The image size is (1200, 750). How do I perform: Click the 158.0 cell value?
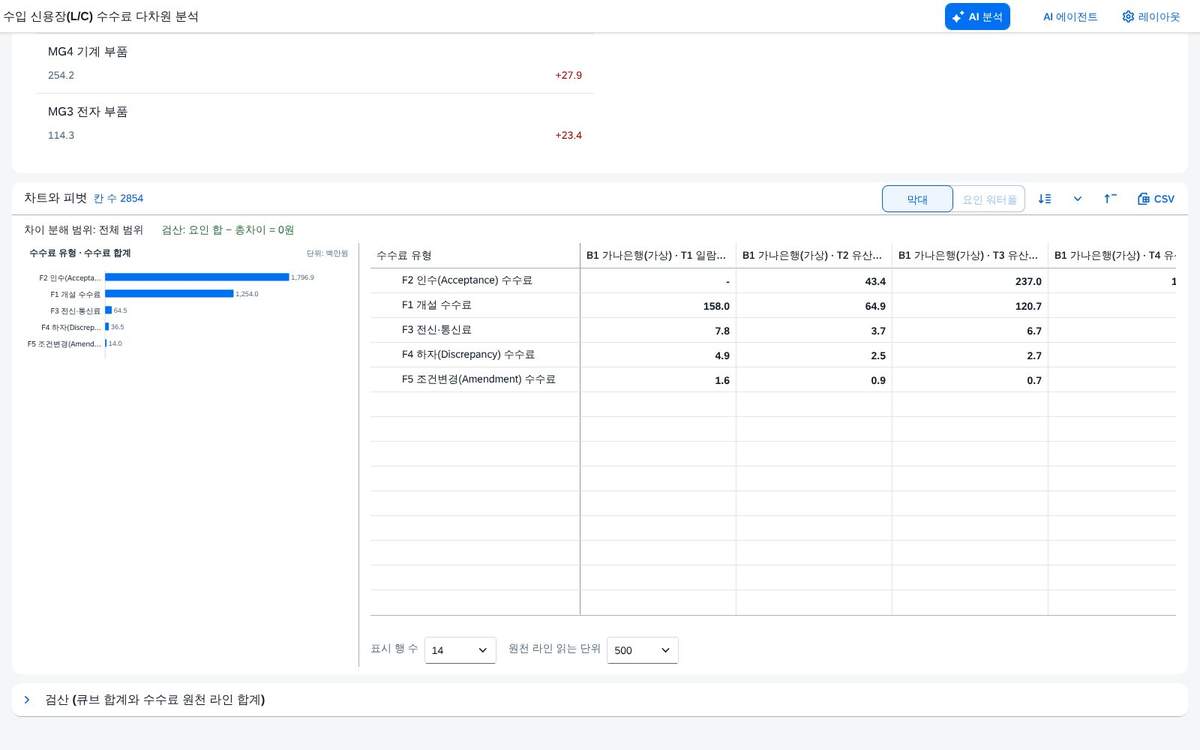coord(716,306)
